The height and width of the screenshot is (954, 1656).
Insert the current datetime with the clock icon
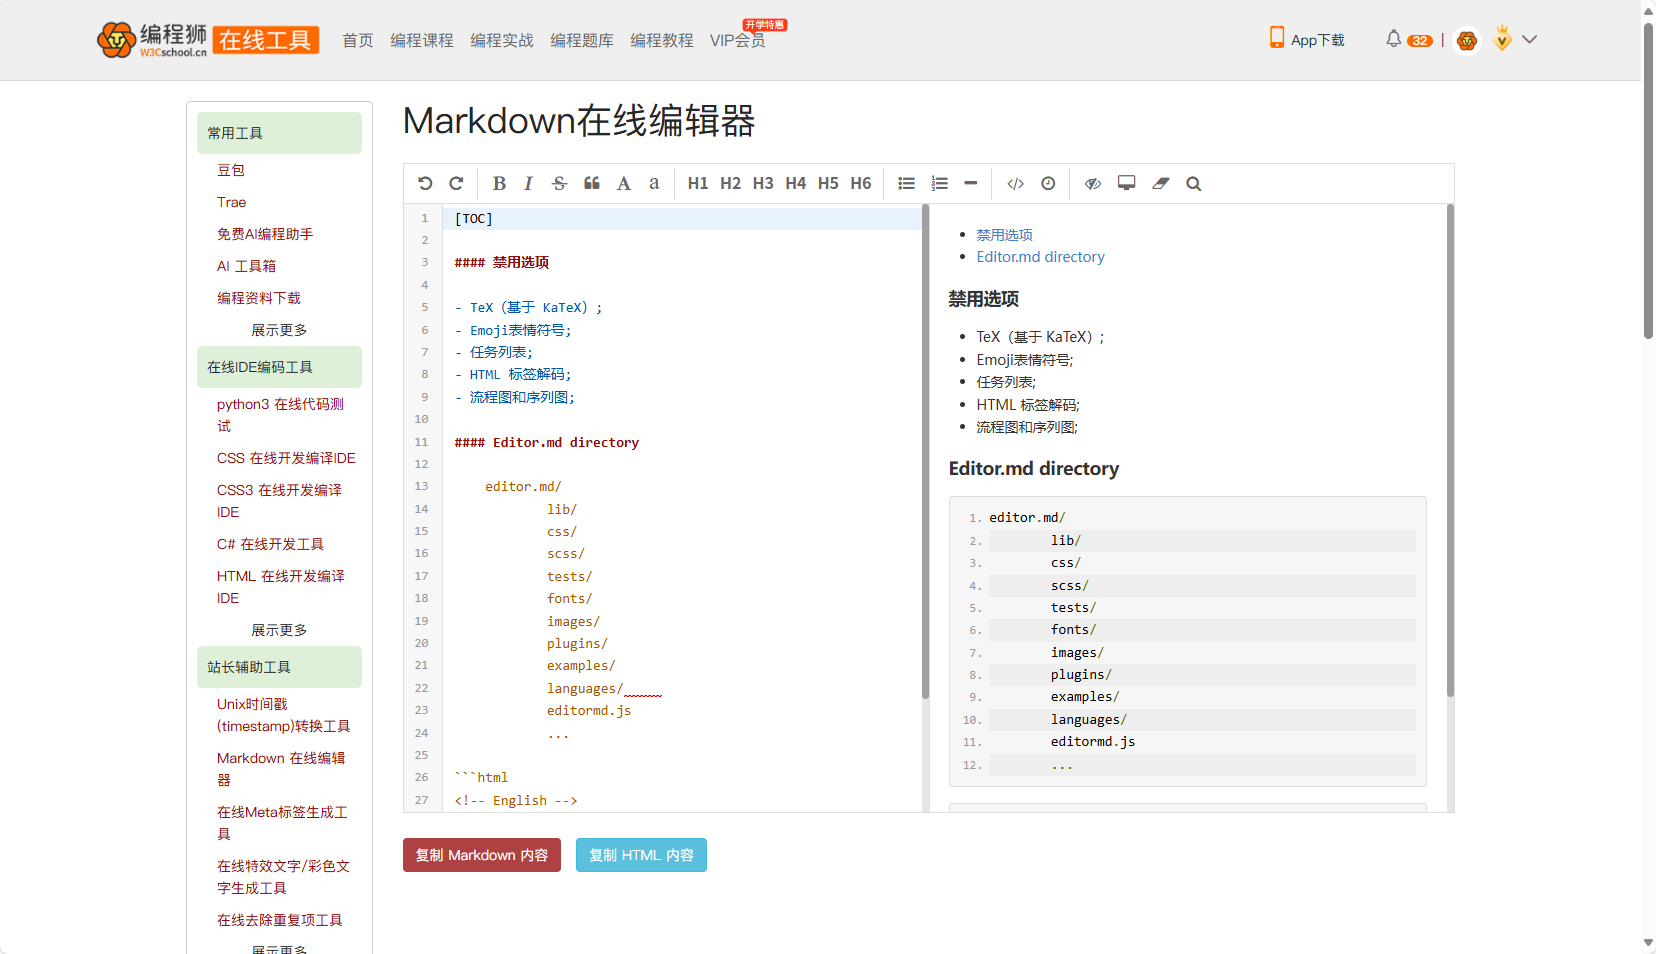click(x=1048, y=183)
